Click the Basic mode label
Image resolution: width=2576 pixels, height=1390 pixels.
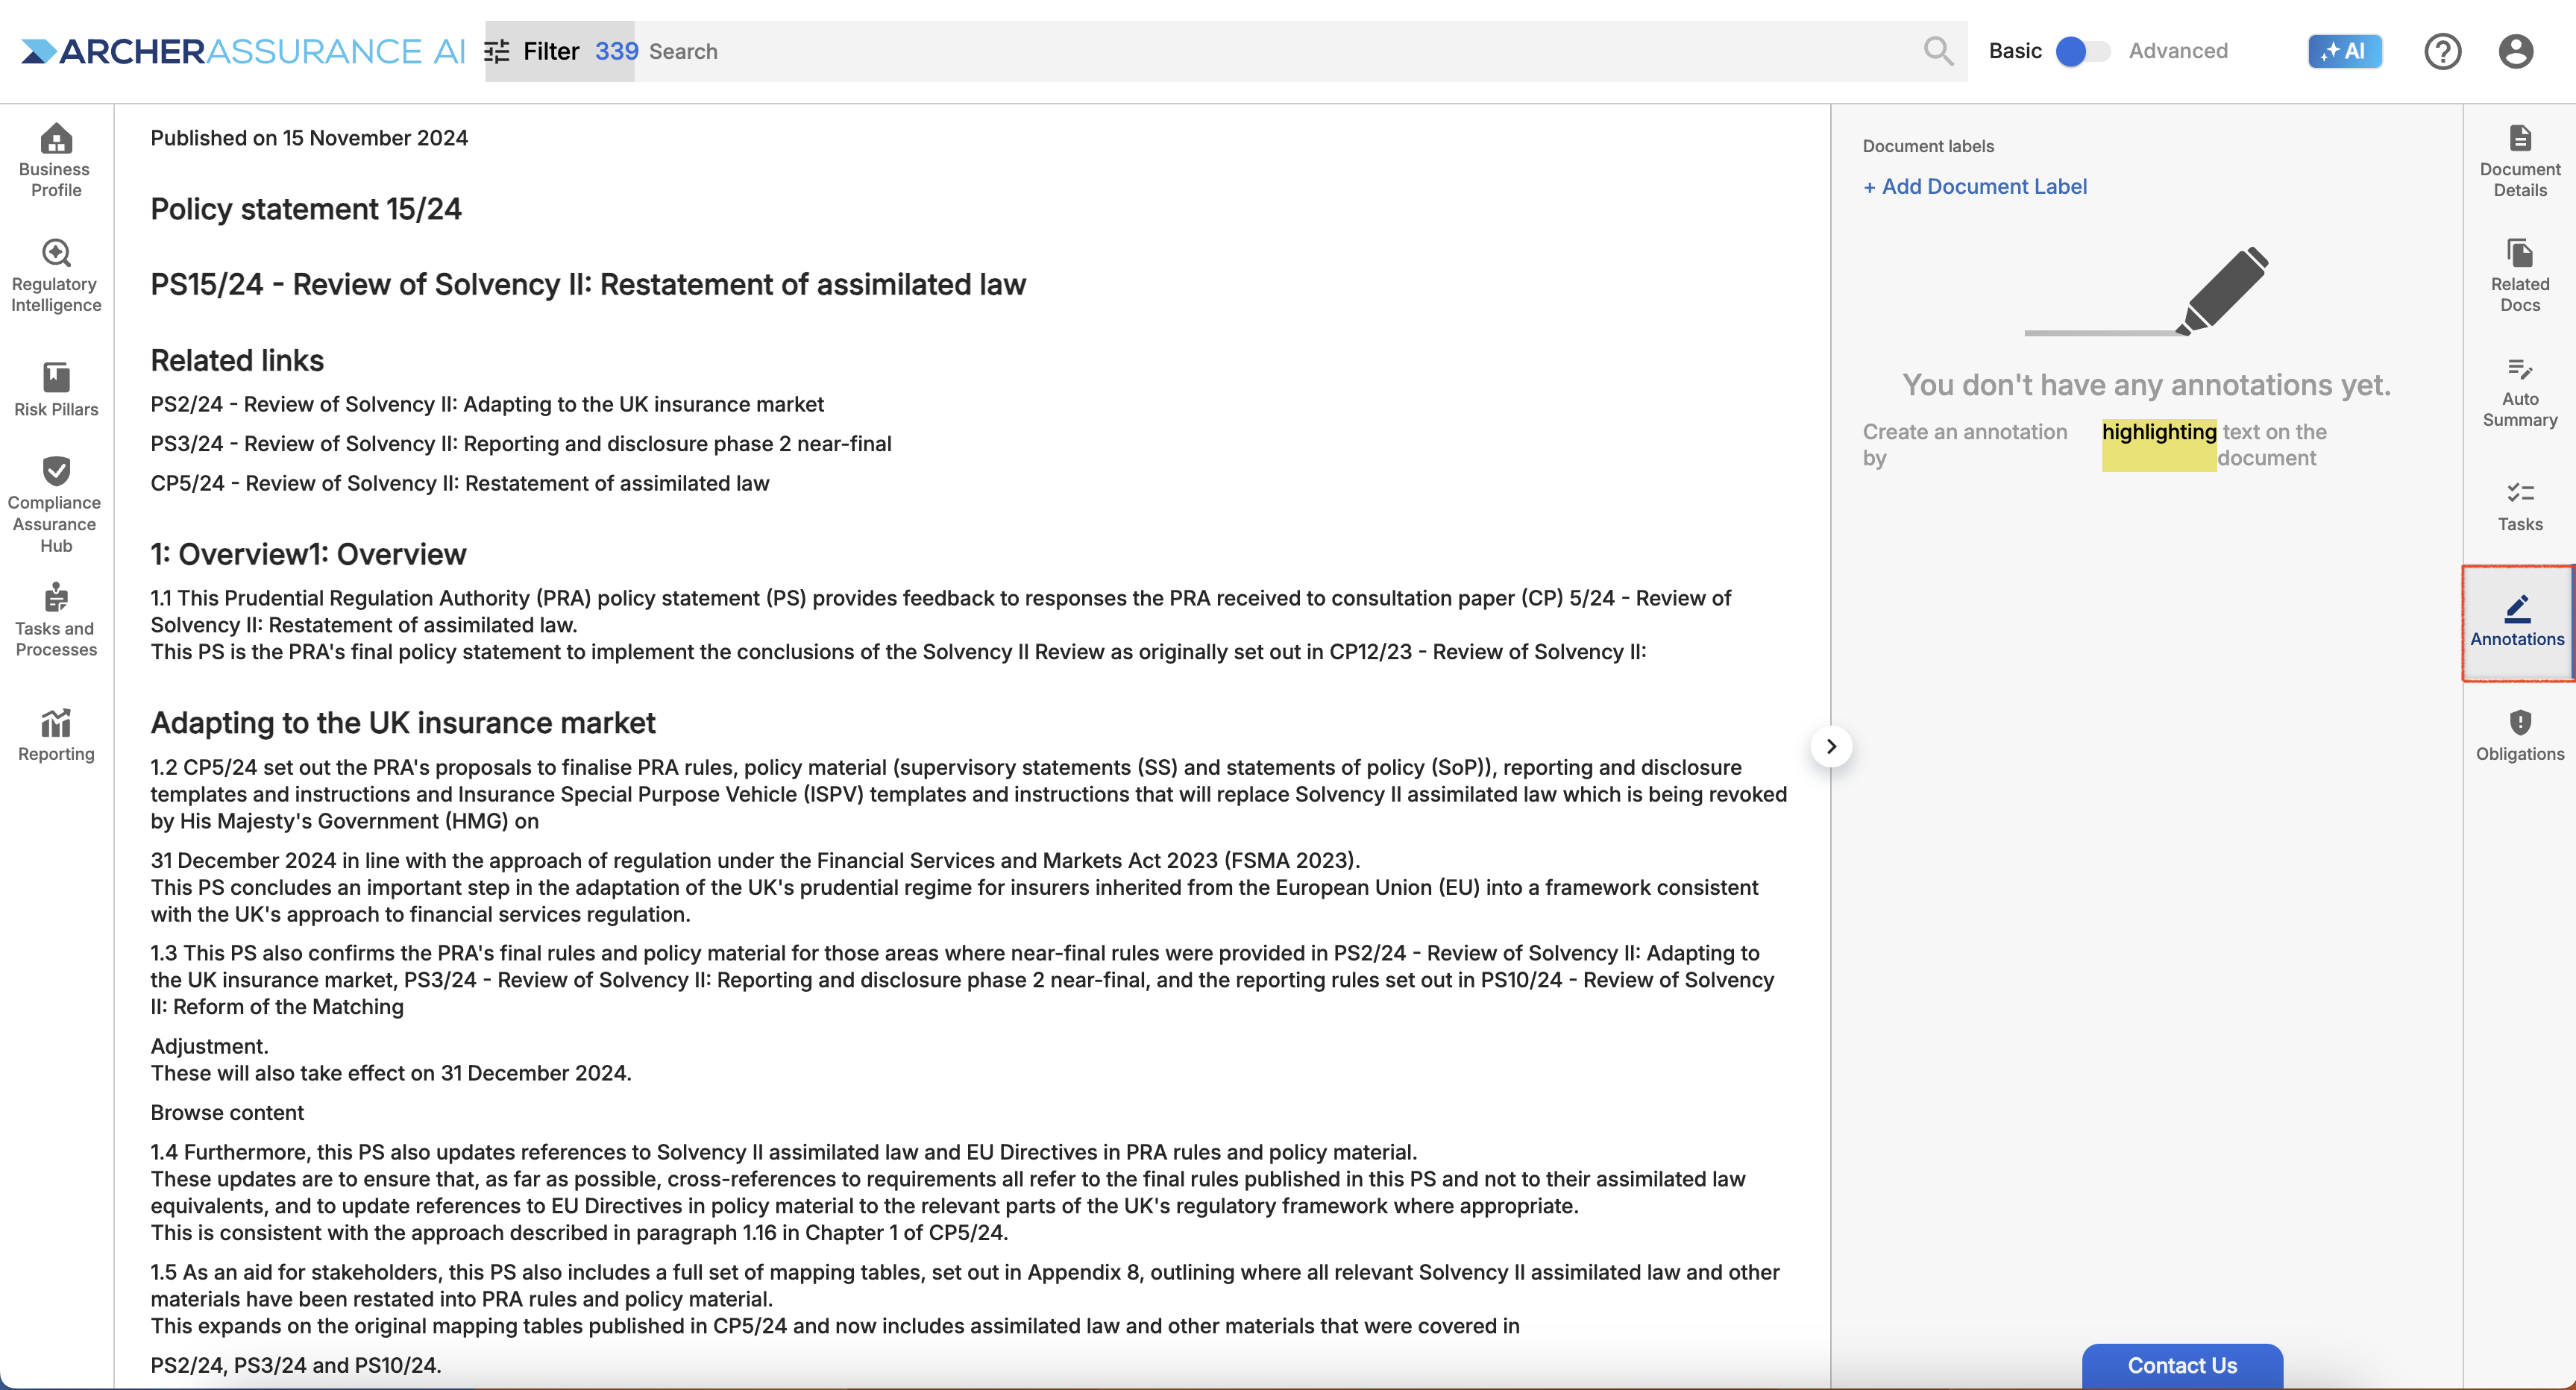tap(2014, 51)
